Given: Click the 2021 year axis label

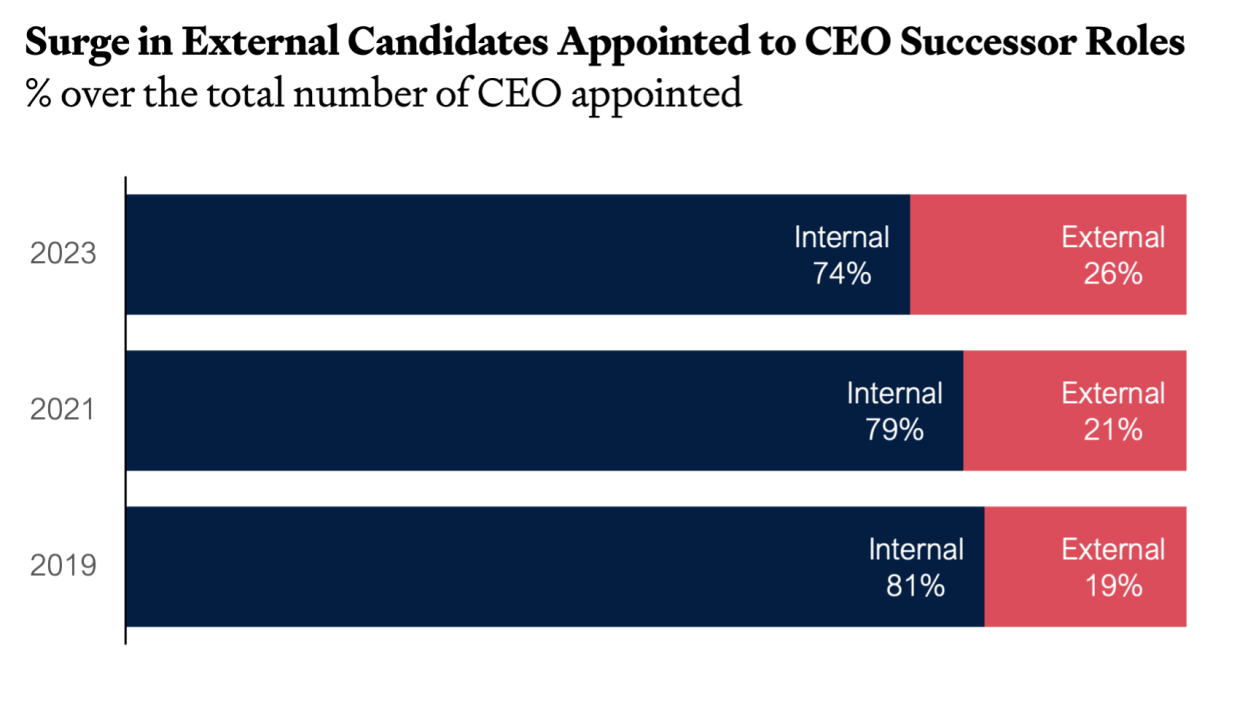Looking at the screenshot, I should (63, 410).
